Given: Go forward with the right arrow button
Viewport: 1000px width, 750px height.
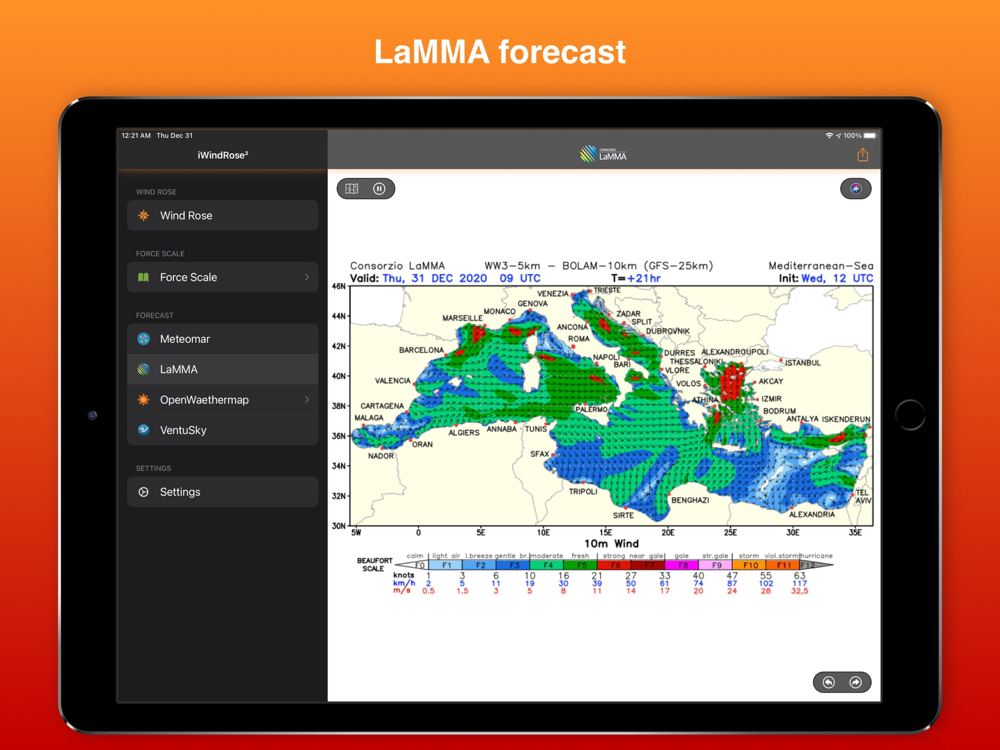Looking at the screenshot, I should tap(856, 682).
